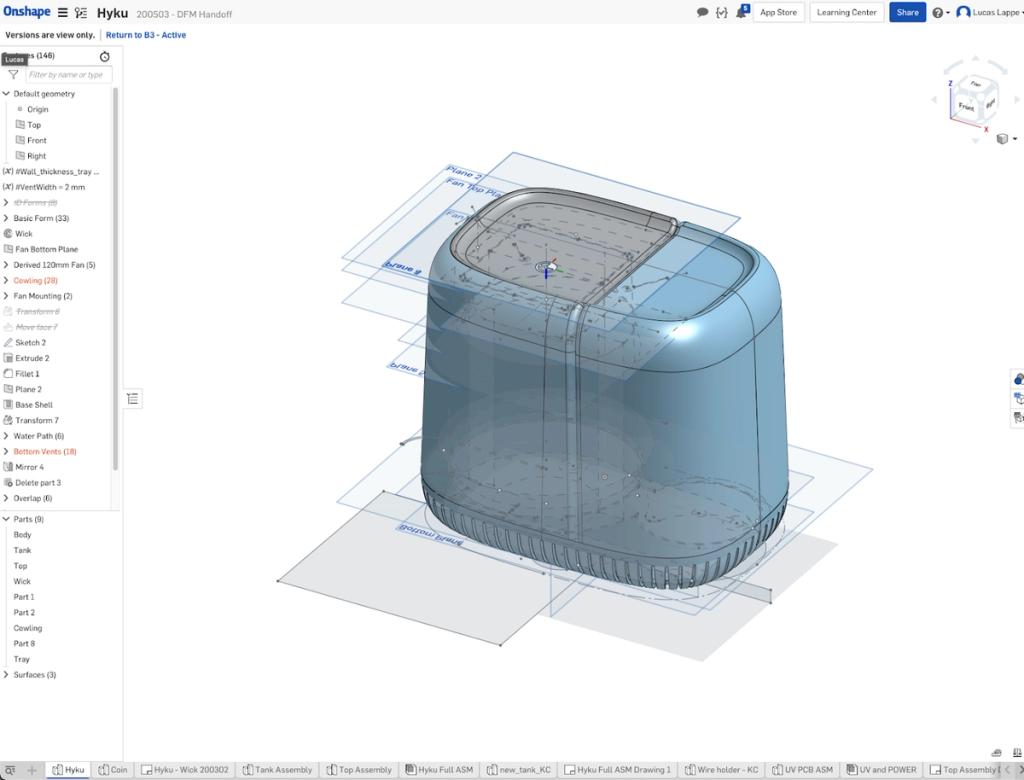Open the Onshape hamburger menu
Image resolution: width=1024 pixels, height=780 pixels.
click(x=62, y=12)
